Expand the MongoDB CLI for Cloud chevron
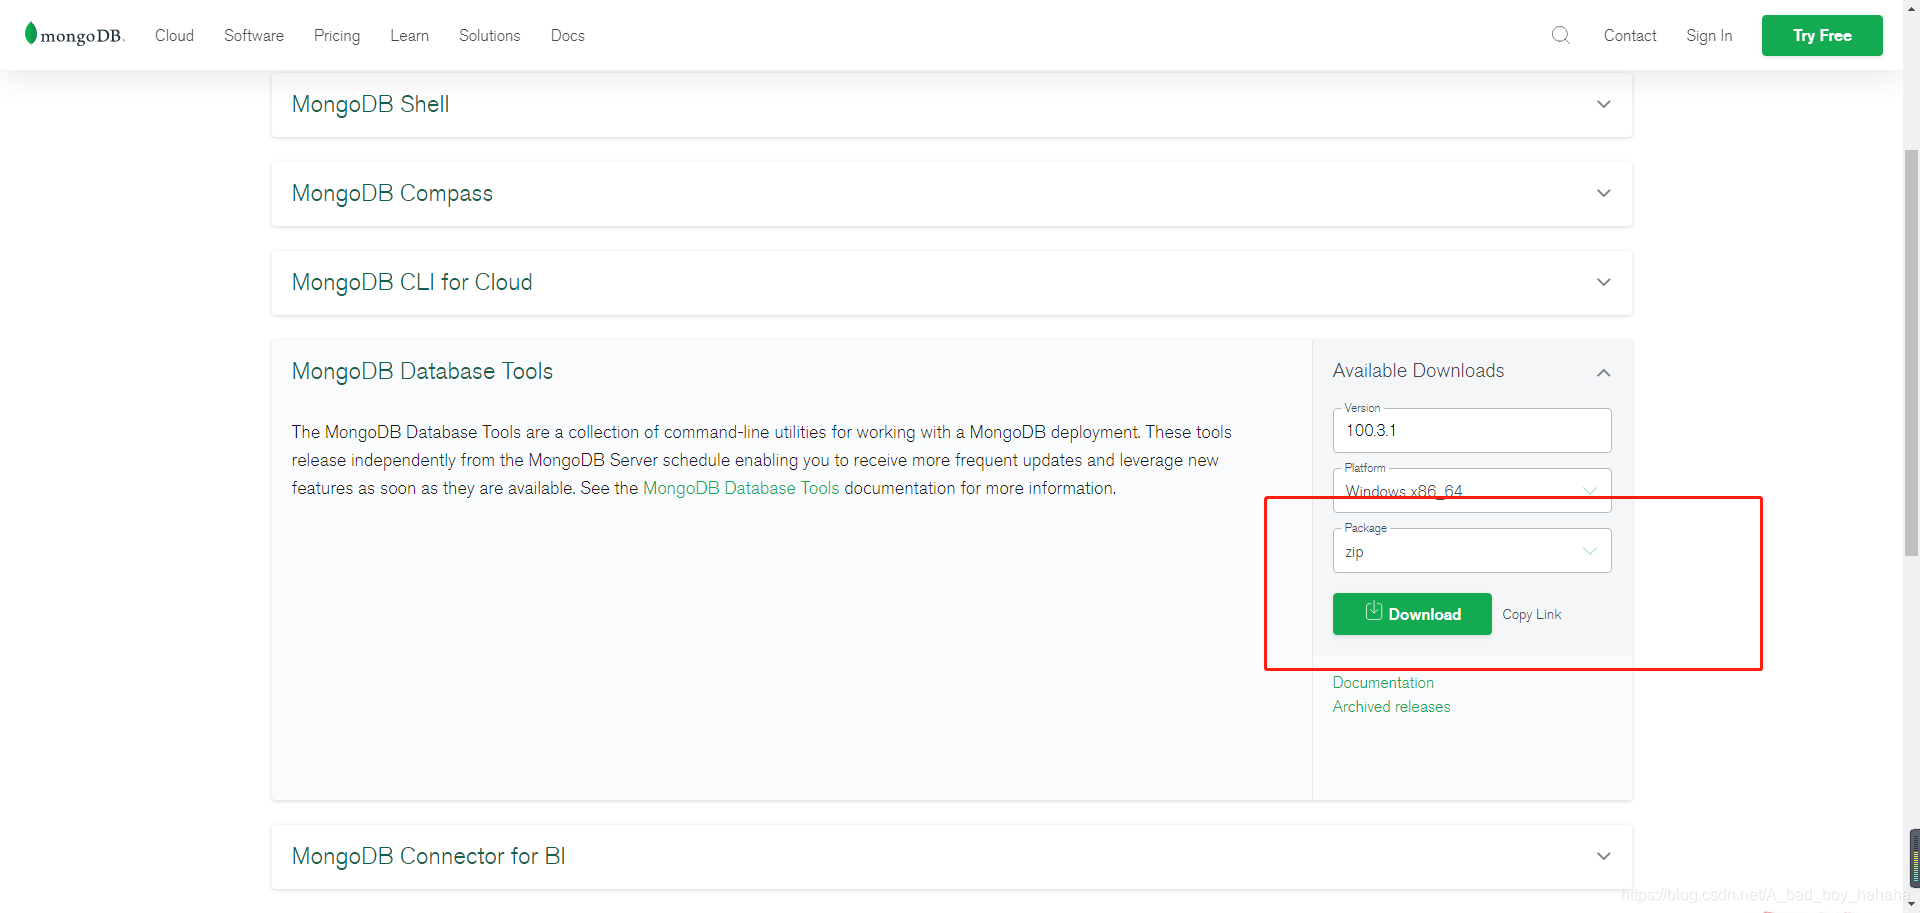 1604,282
